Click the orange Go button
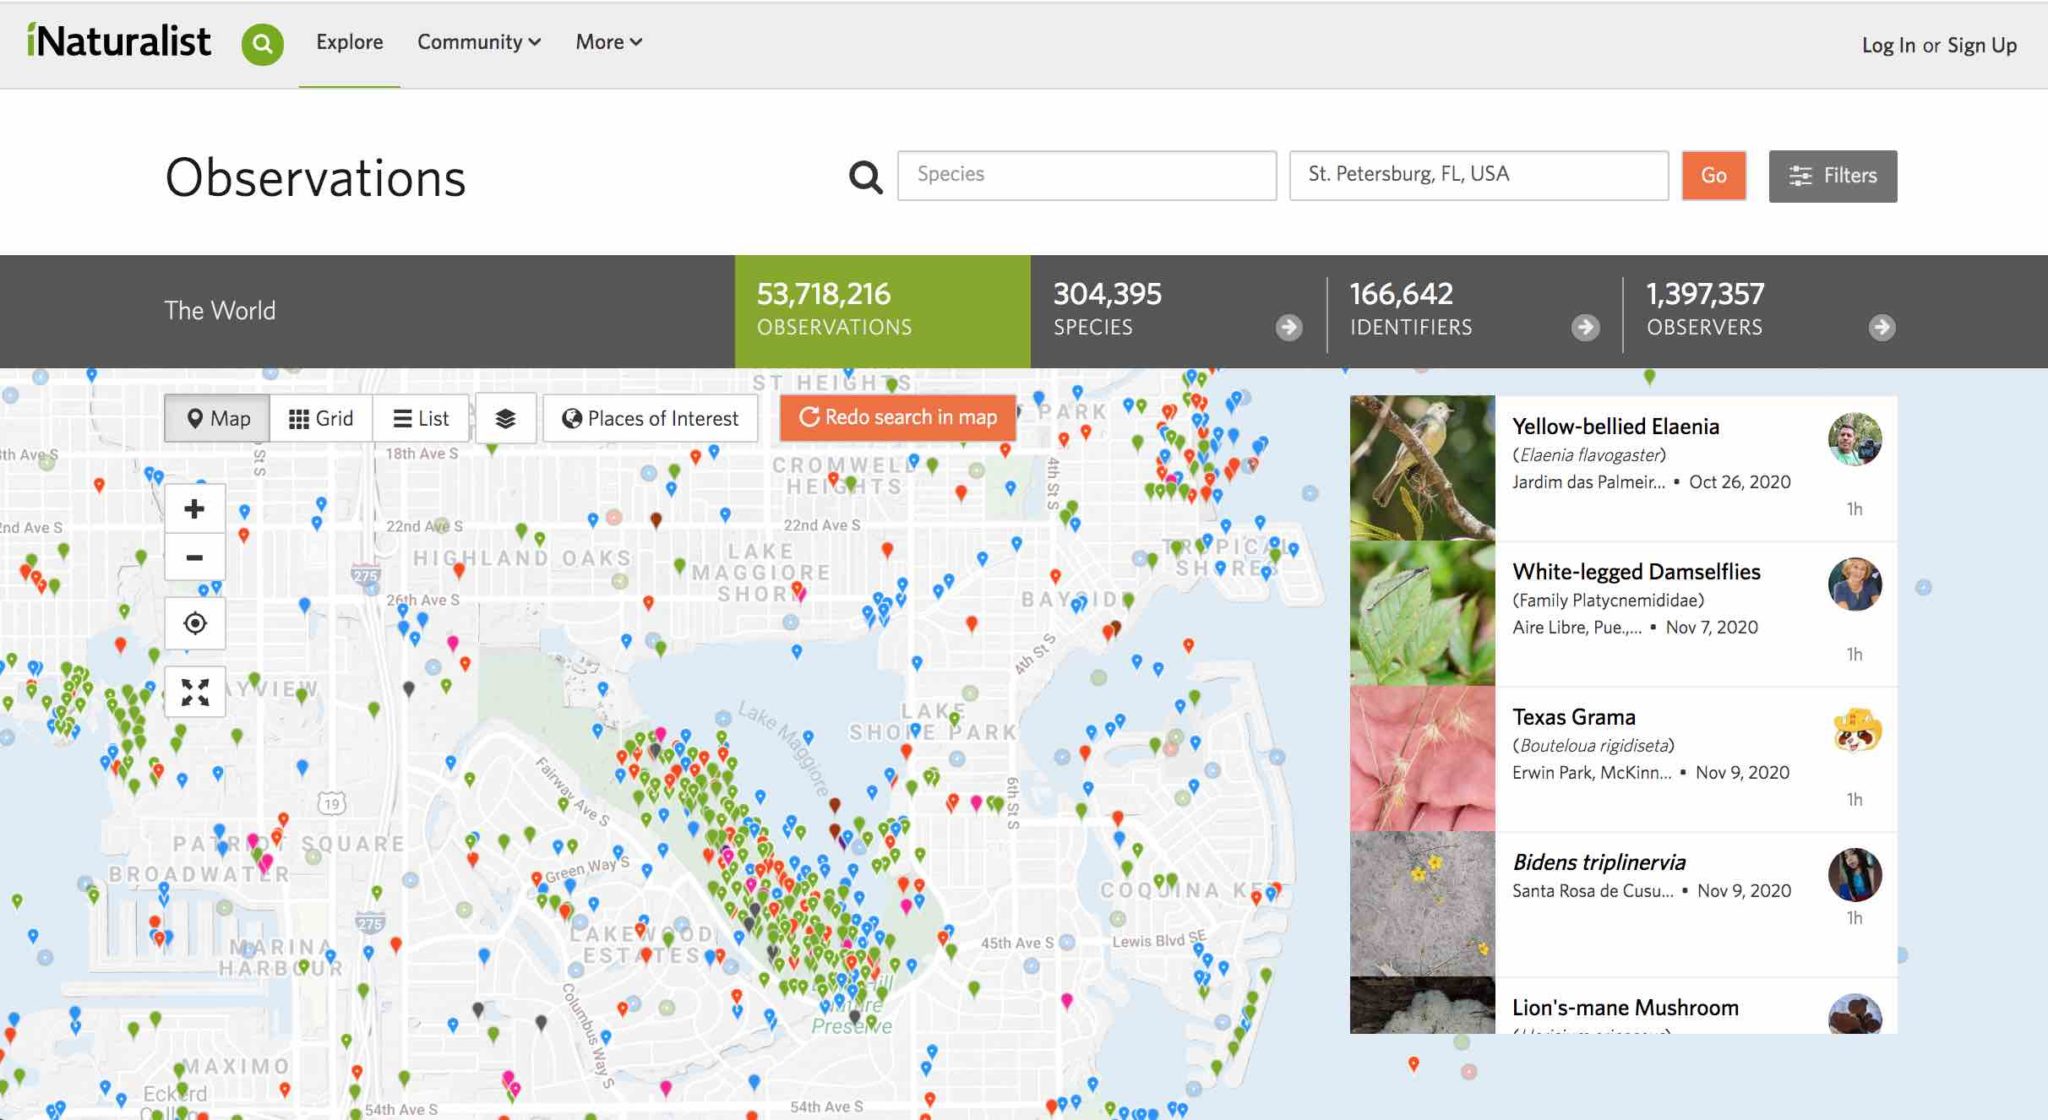This screenshot has height=1120, width=2048. tap(1714, 175)
